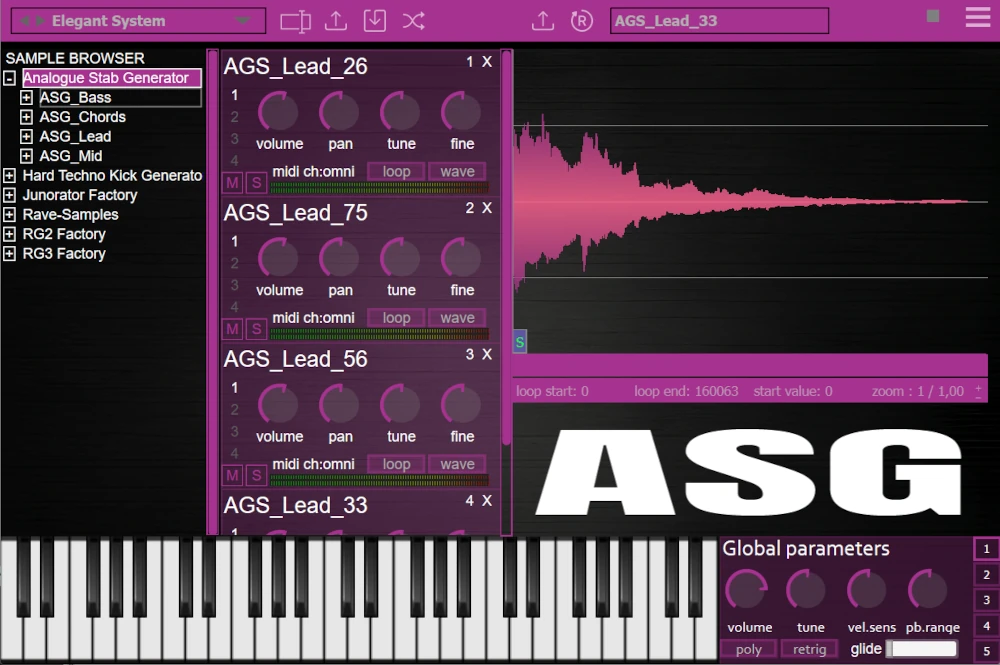Screen dimensions: 1000x665
Task: Click the wave button on AGS_Lead_26
Action: click(457, 172)
